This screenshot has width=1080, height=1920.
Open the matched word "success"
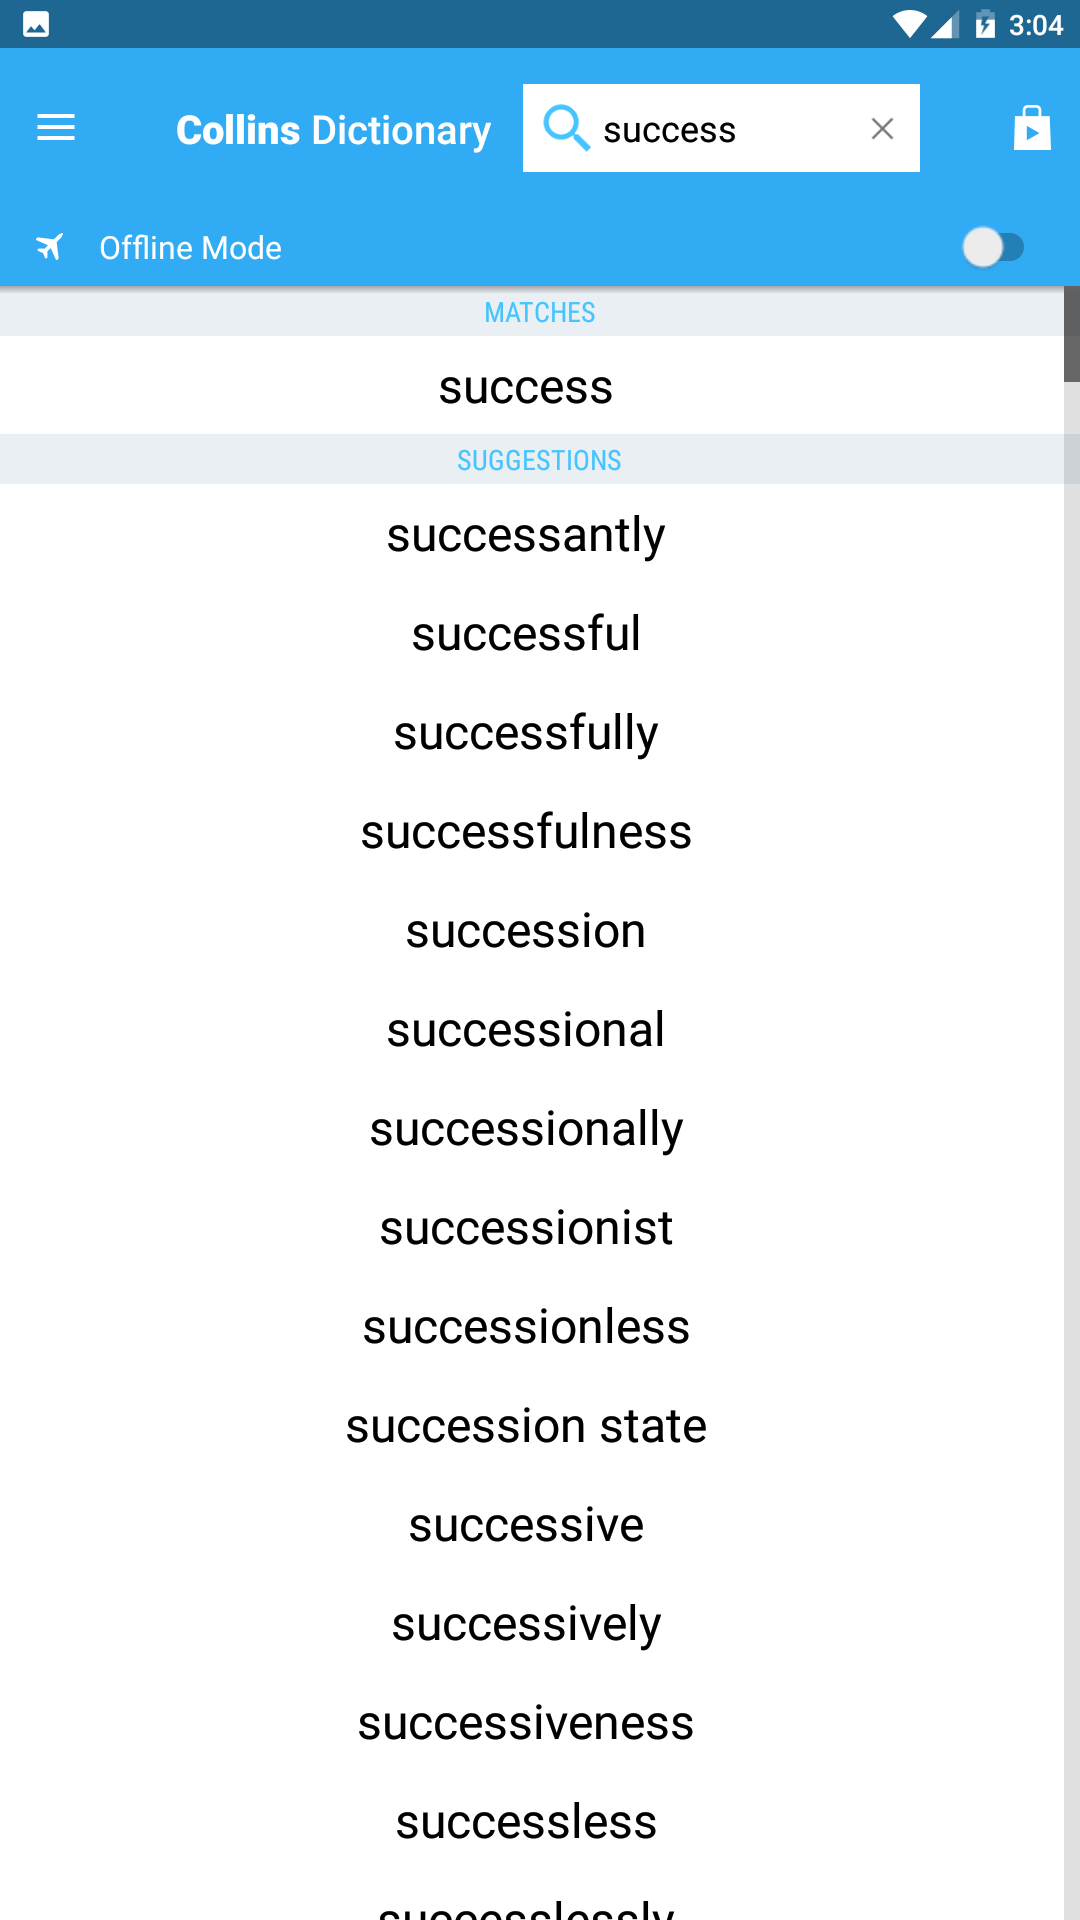pyautogui.click(x=526, y=387)
